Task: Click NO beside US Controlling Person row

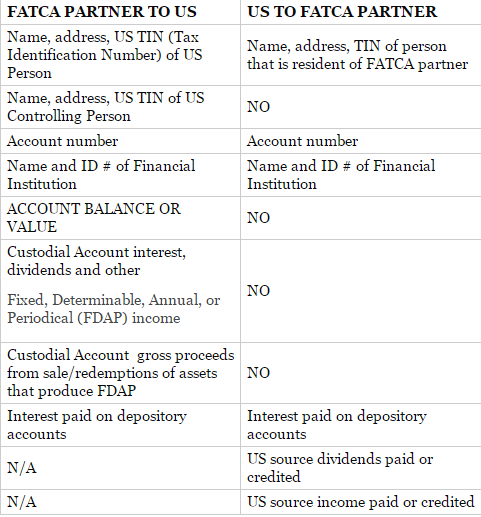Action: [258, 107]
